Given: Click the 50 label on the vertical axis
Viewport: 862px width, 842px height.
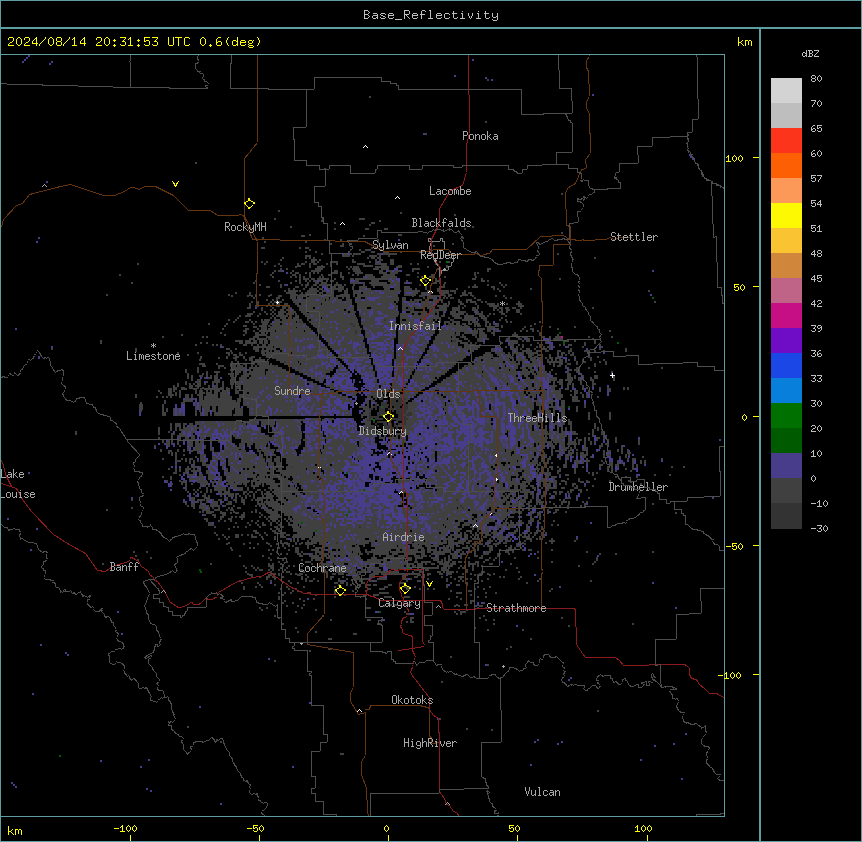Looking at the screenshot, I should [x=739, y=287].
